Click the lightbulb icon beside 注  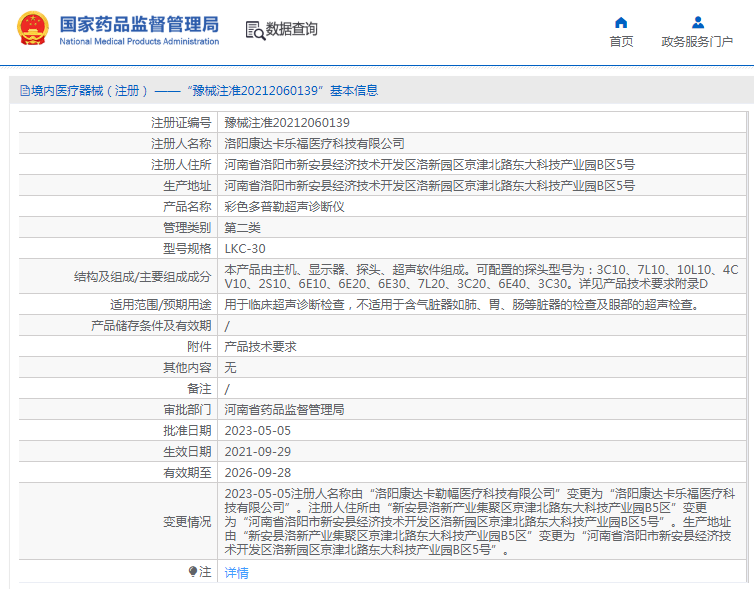pyautogui.click(x=193, y=571)
